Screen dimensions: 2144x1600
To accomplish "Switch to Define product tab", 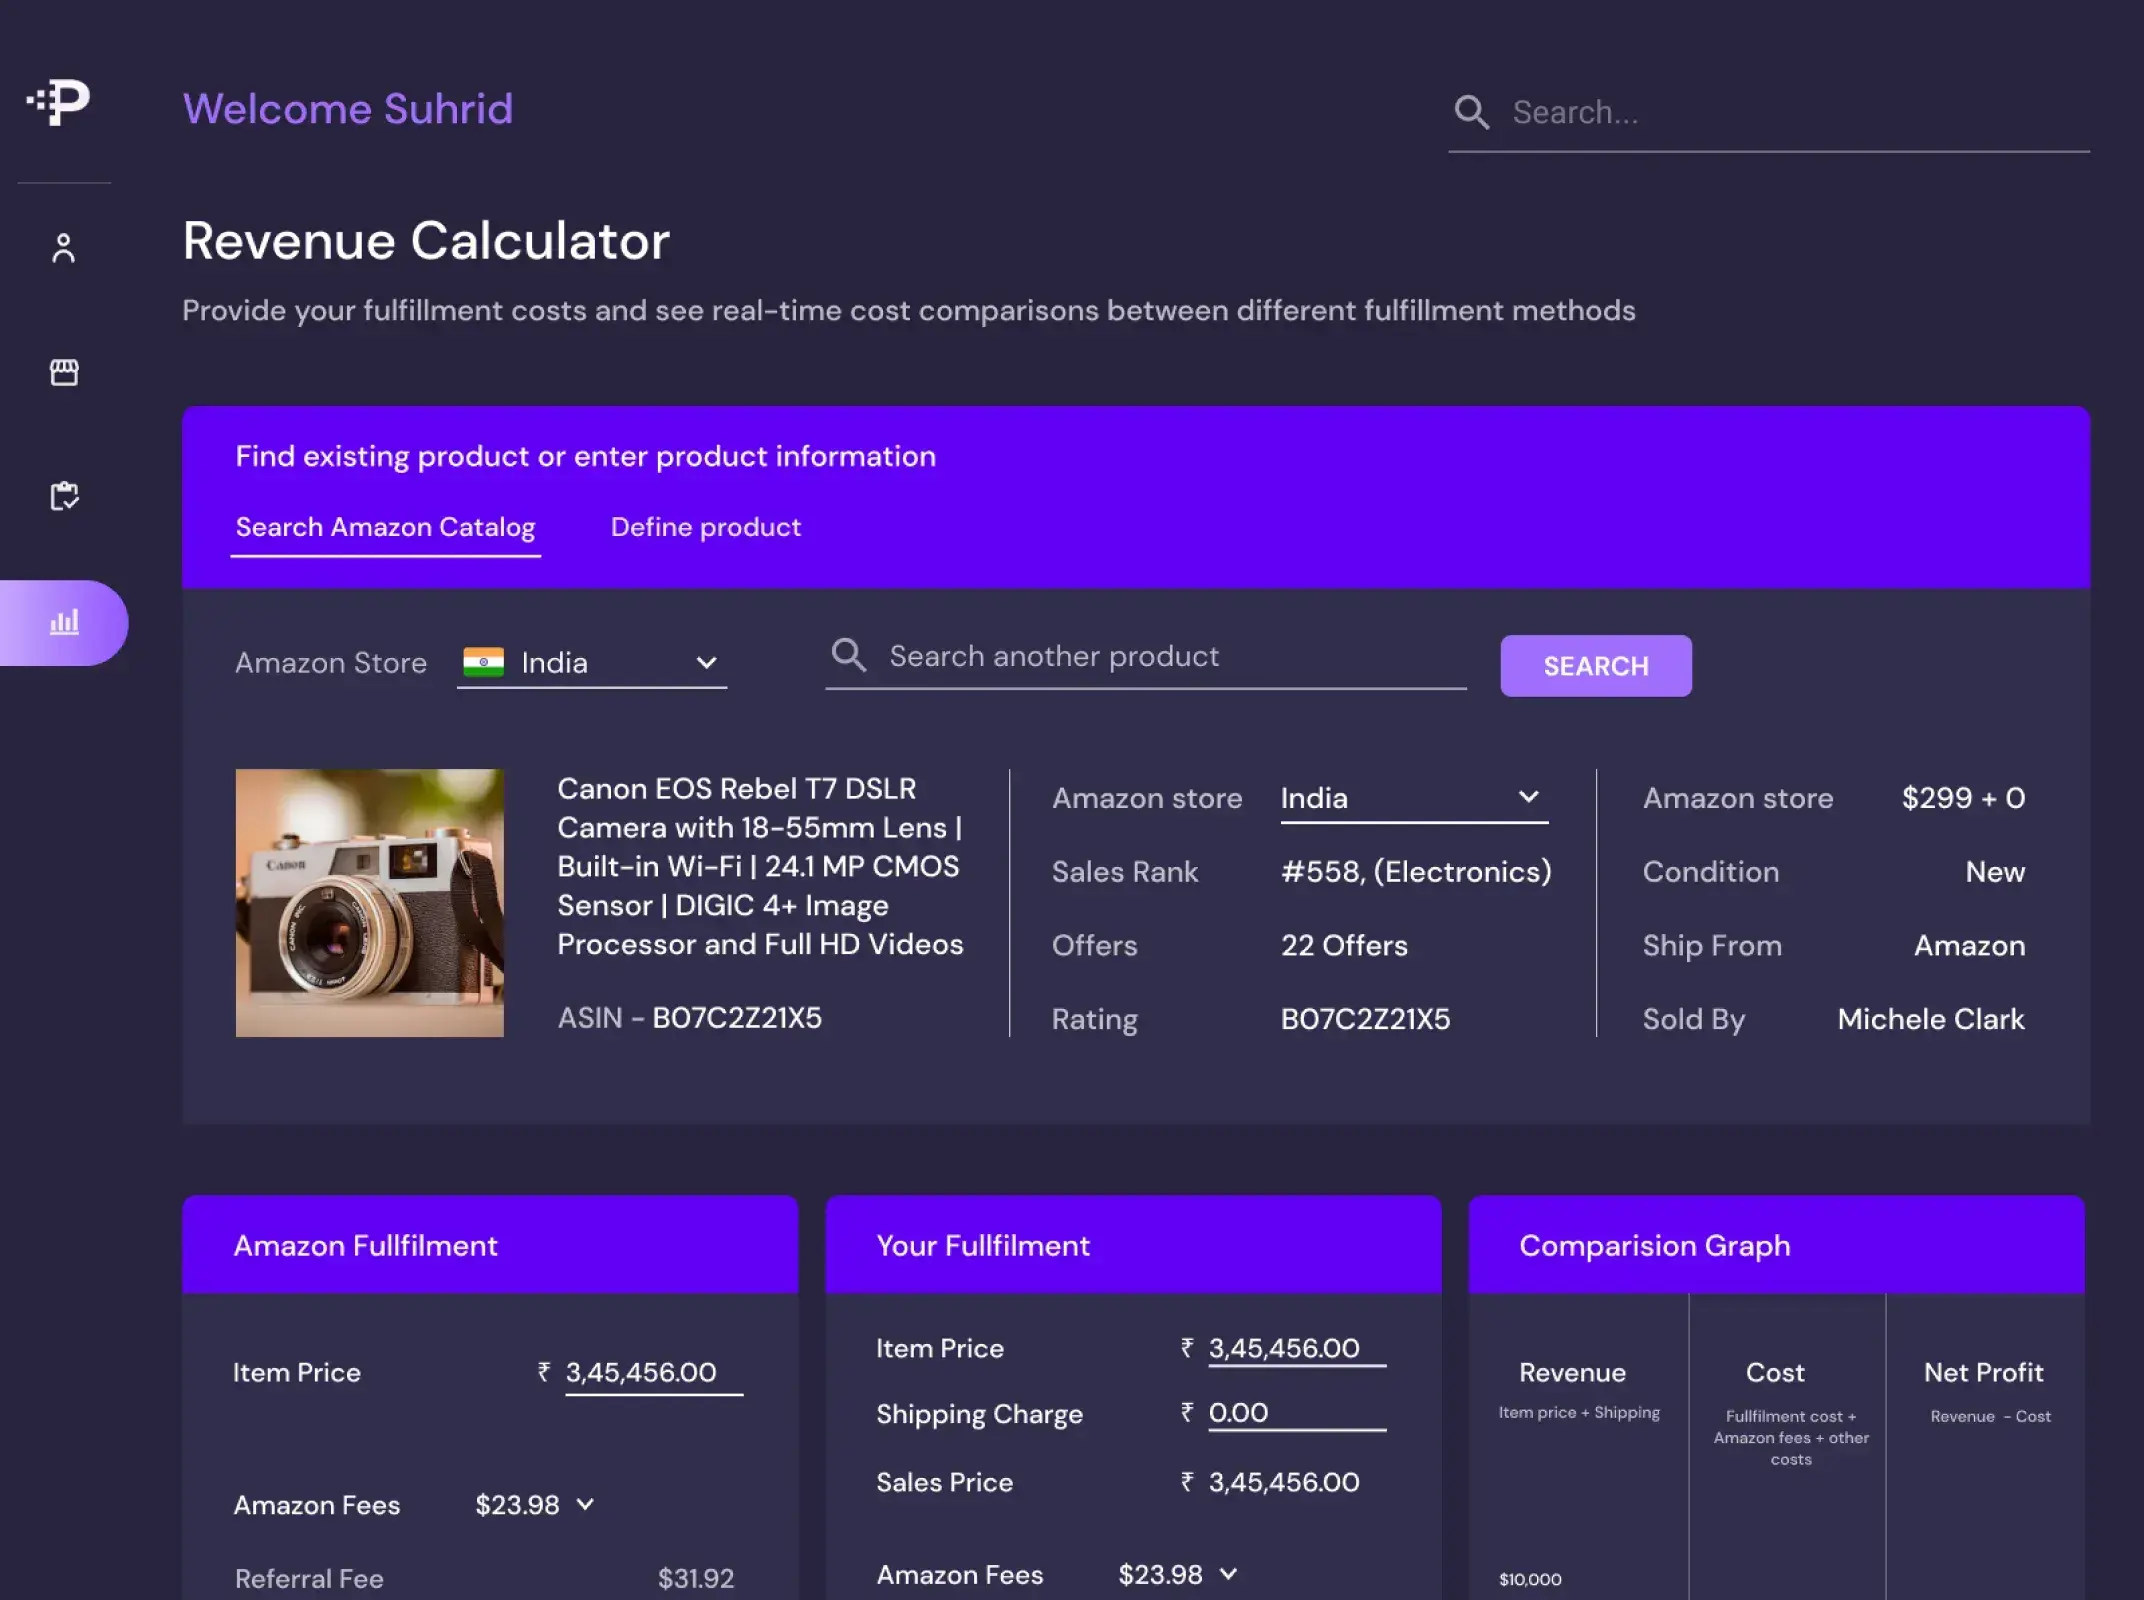I will [706, 527].
